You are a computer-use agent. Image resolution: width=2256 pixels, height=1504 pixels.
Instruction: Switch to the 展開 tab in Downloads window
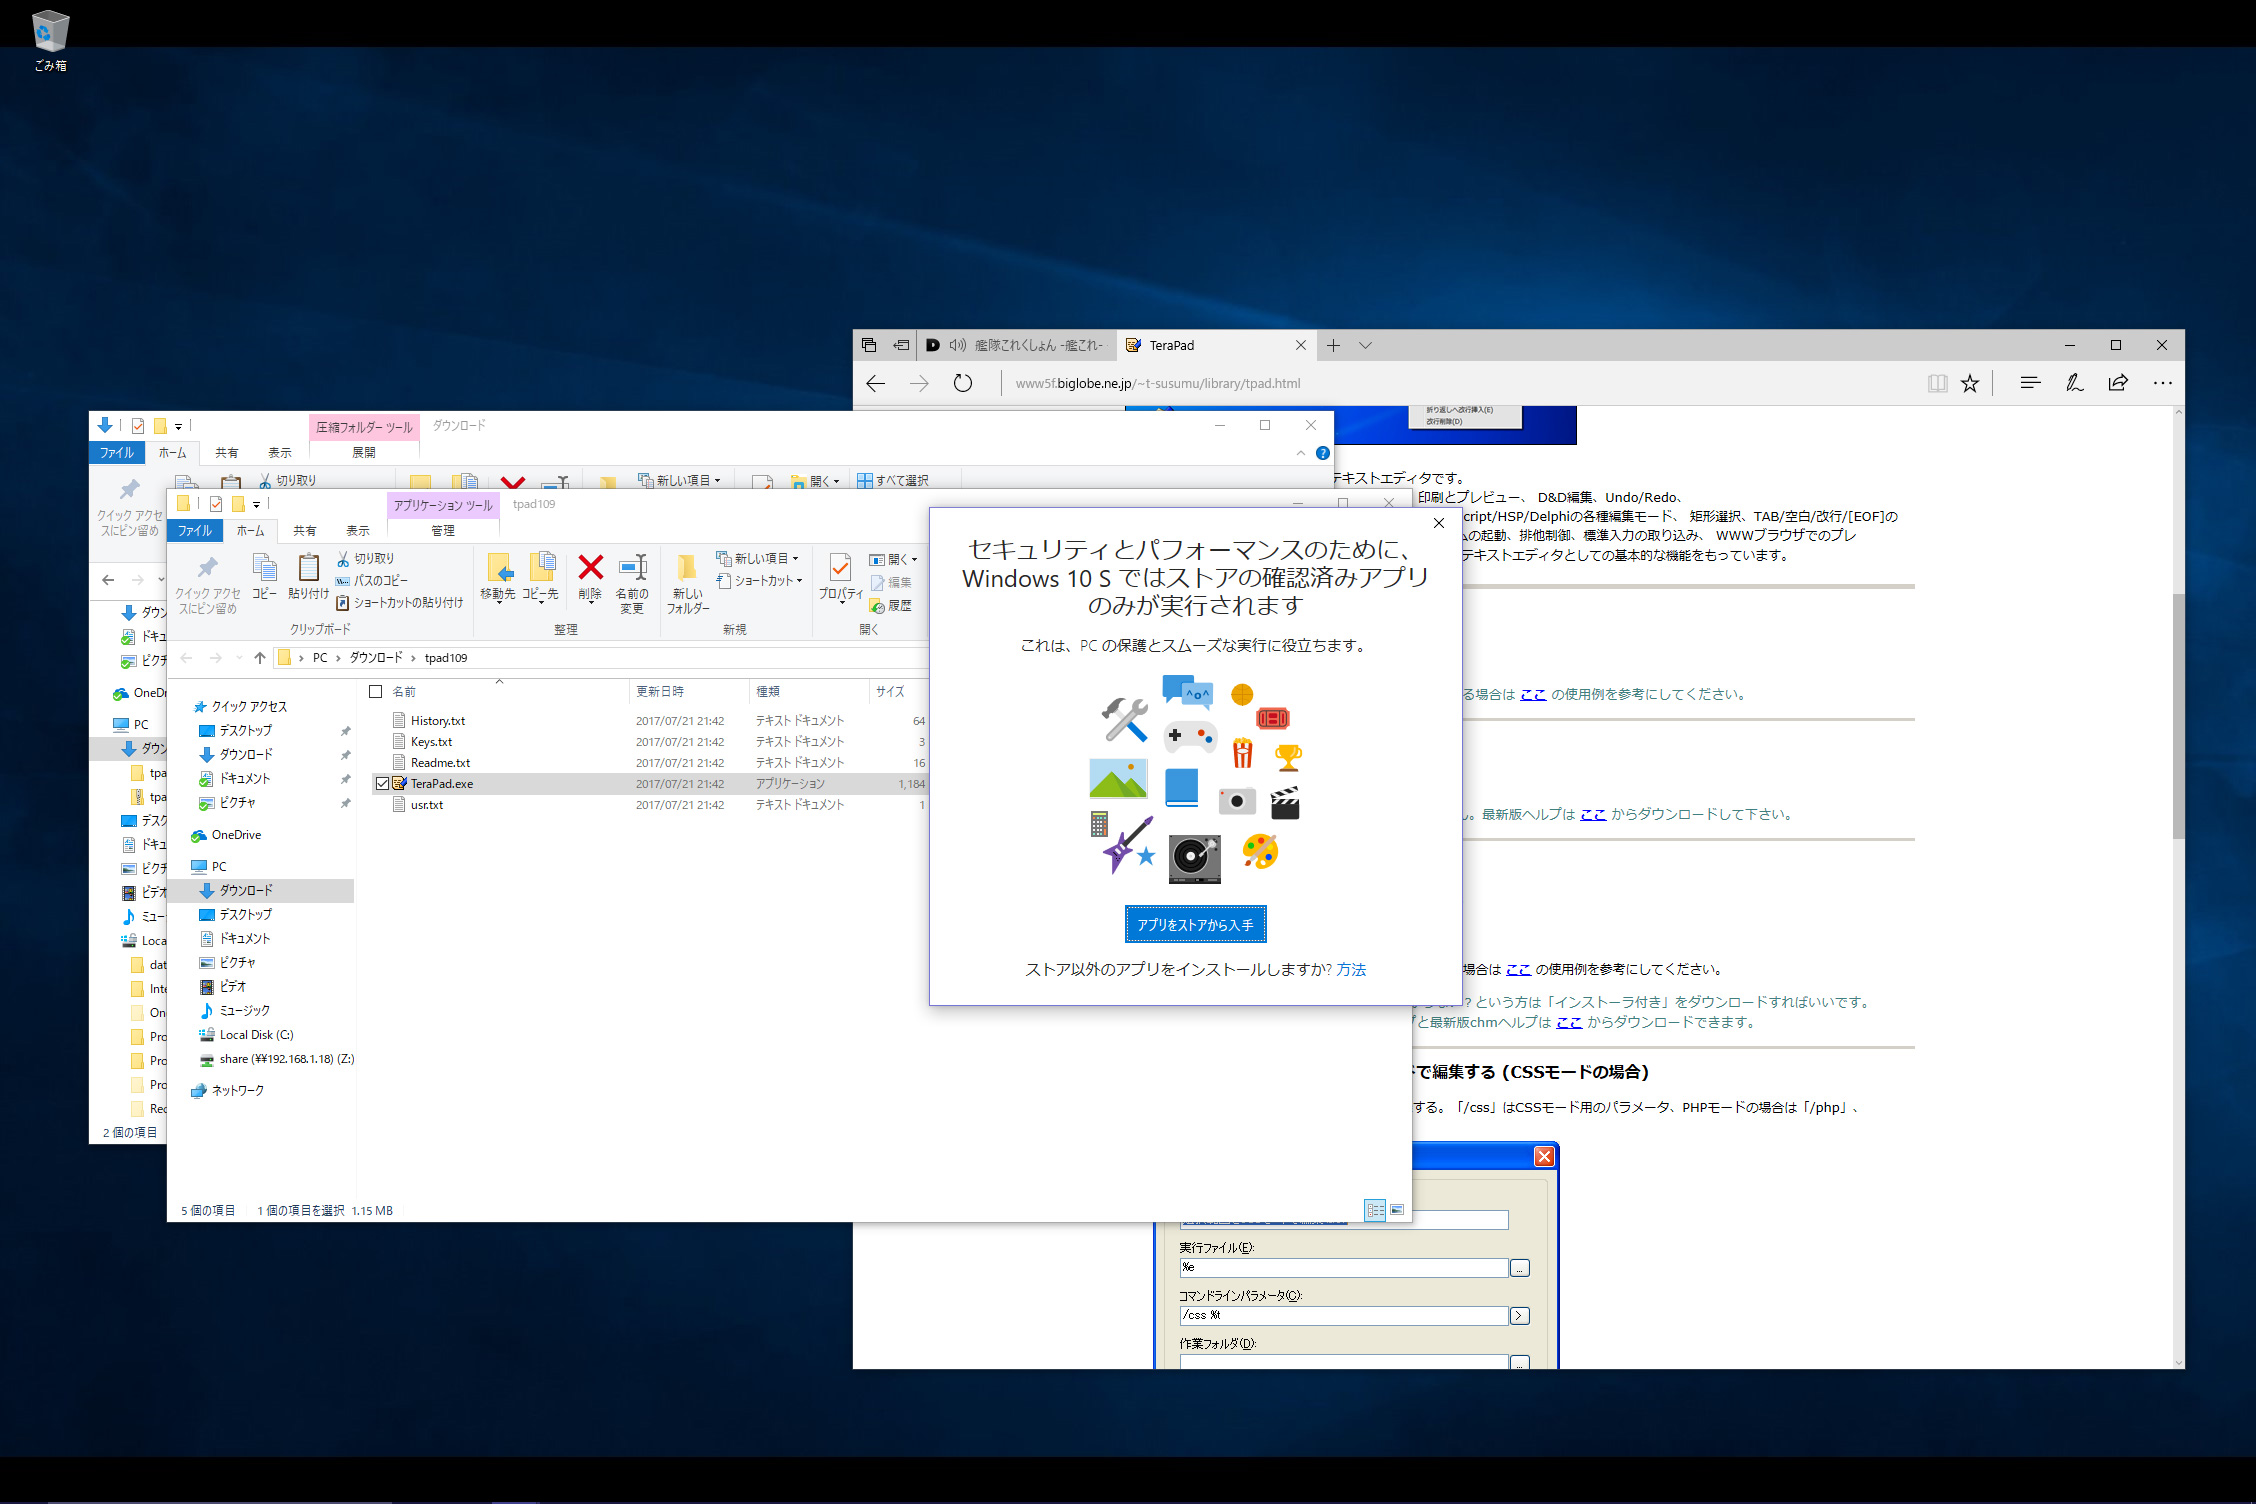point(364,453)
